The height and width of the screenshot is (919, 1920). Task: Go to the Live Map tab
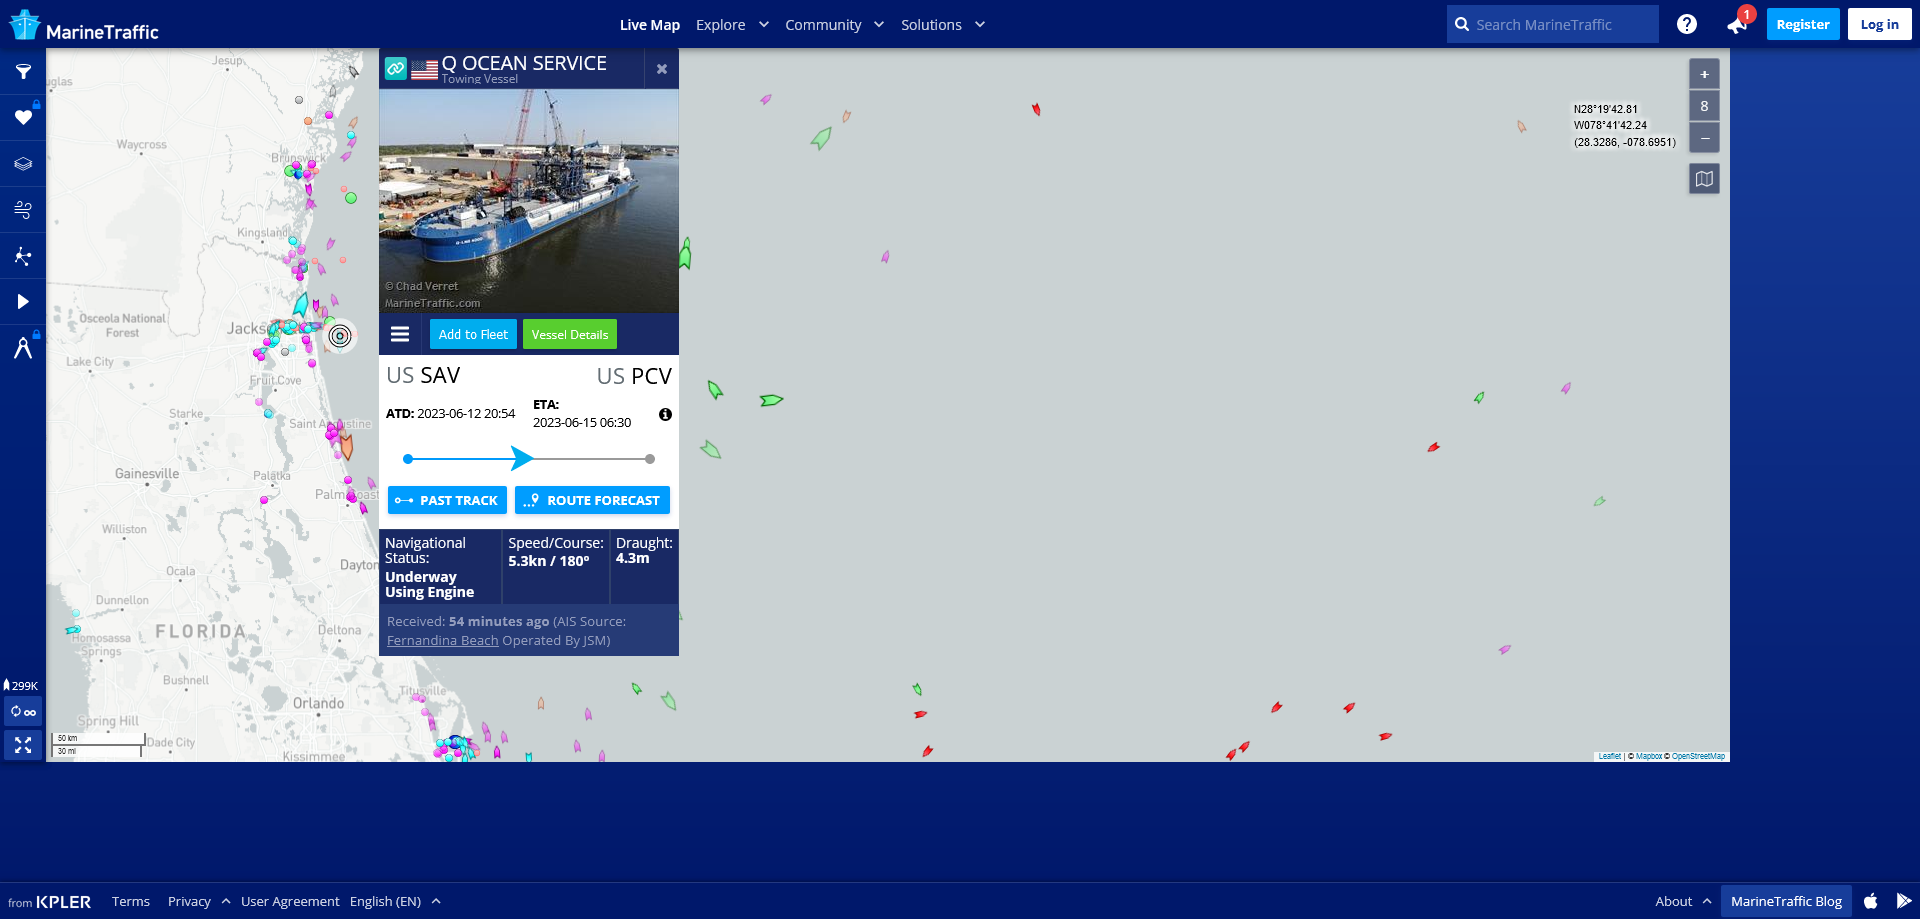pos(649,25)
